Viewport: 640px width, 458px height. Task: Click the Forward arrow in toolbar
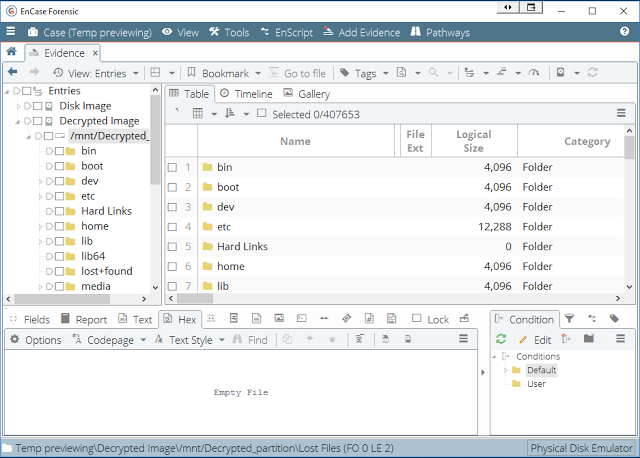35,72
